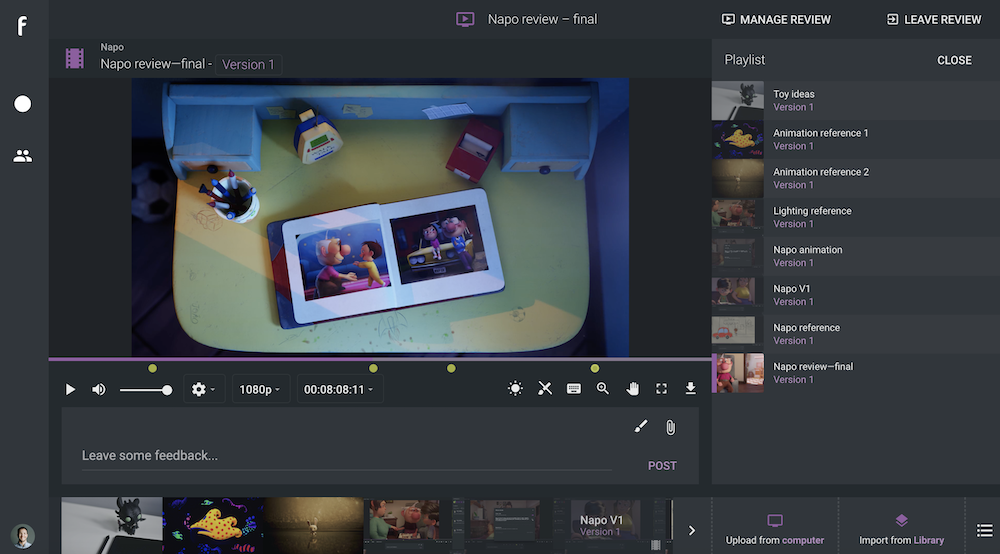This screenshot has height=554, width=1000.
Task: Click the main video preview
Action: (380, 217)
